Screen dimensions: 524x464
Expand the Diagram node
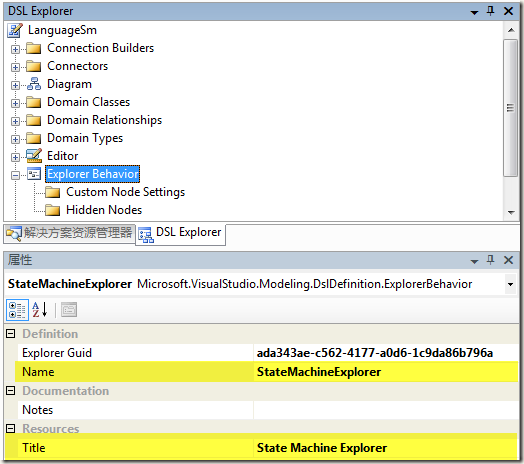pos(15,85)
